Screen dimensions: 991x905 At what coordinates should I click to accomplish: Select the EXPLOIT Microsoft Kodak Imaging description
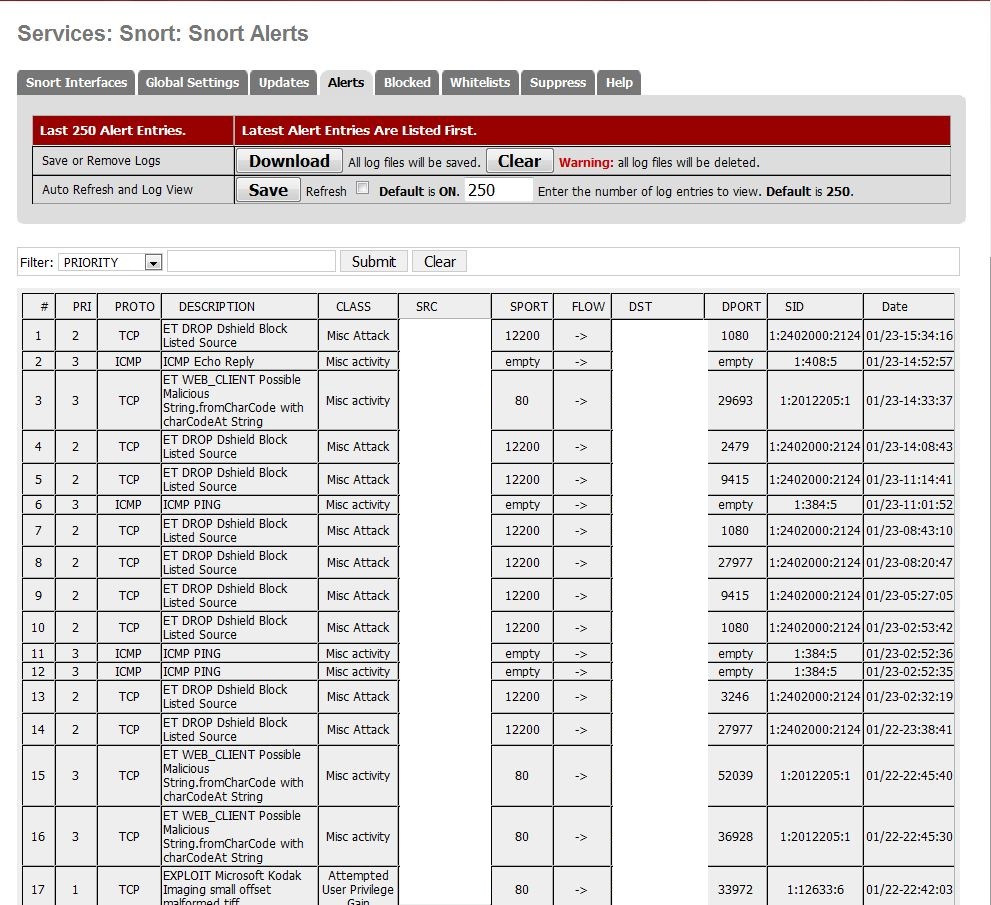click(232, 887)
